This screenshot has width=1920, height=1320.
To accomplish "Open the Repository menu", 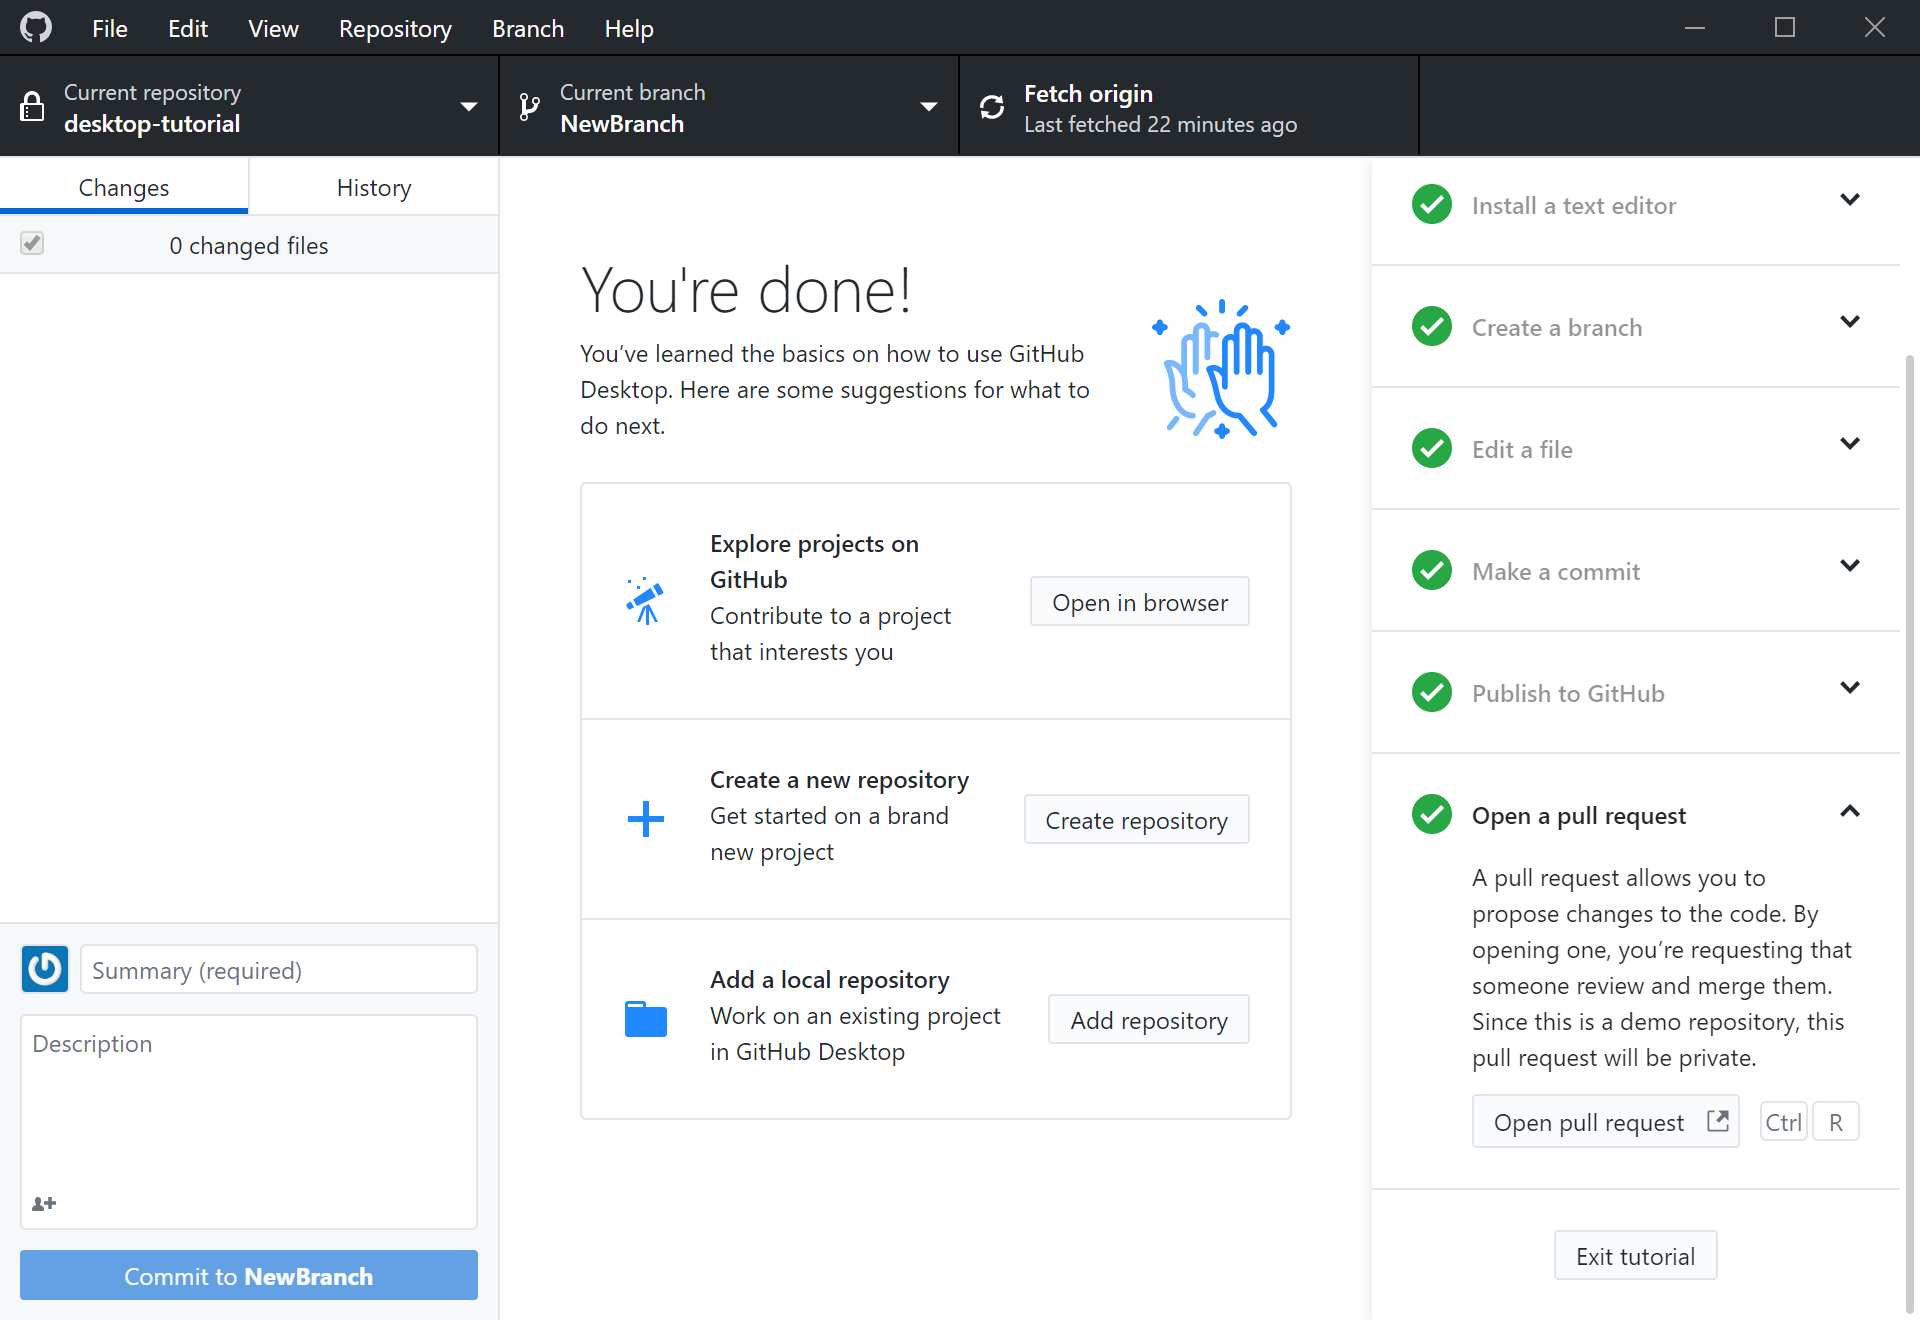I will point(395,28).
